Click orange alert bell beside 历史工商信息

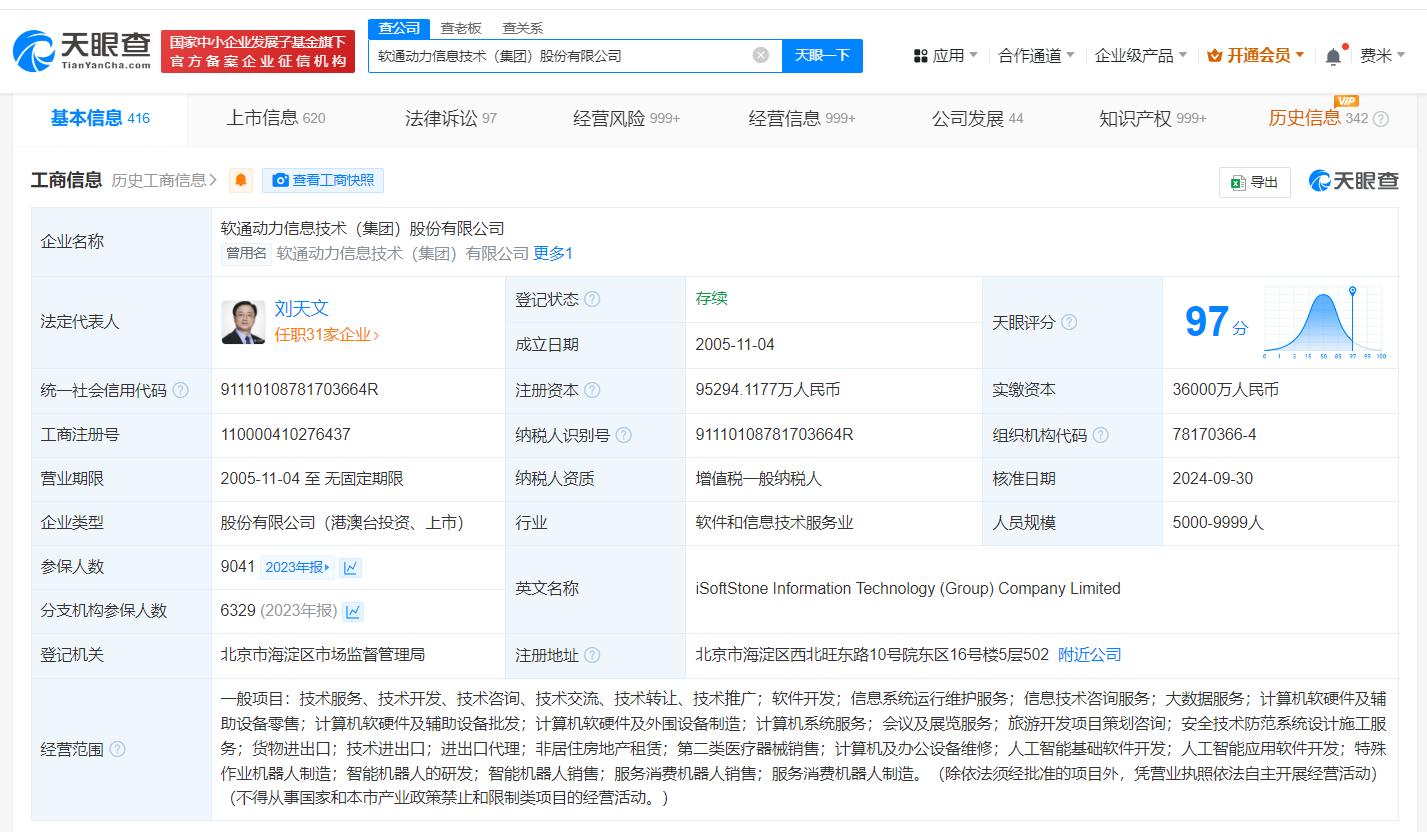tap(241, 180)
